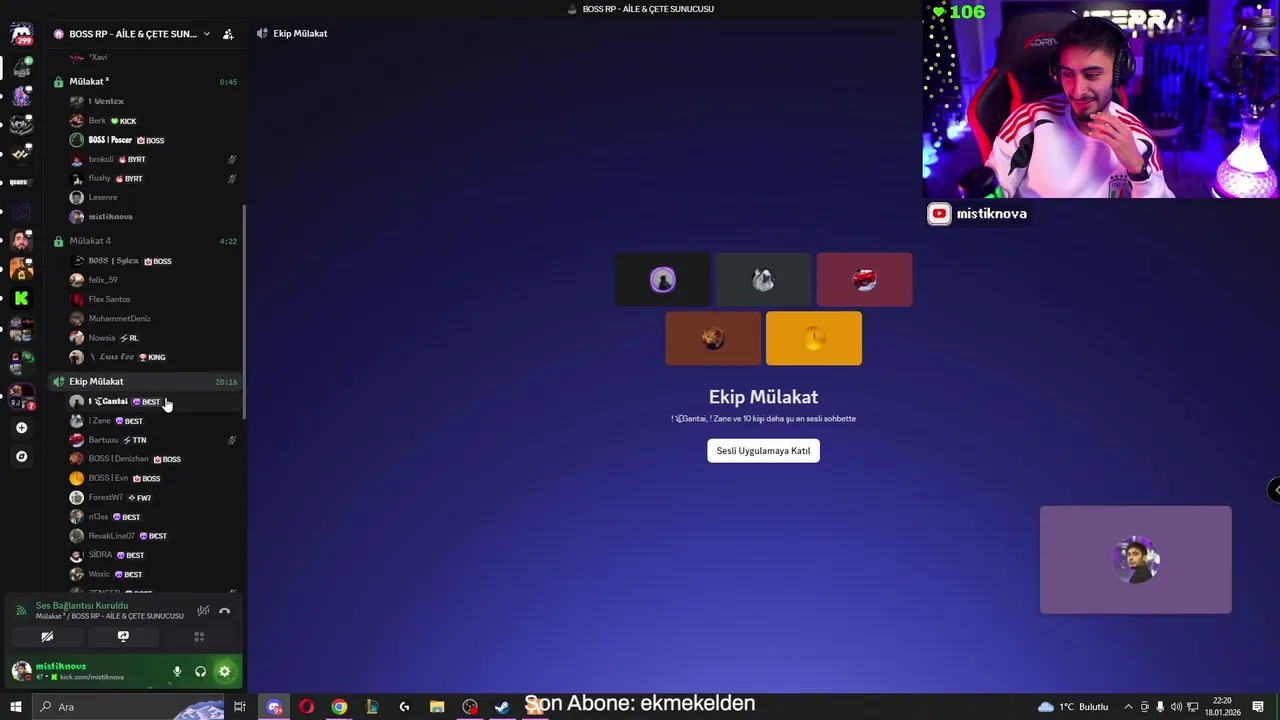Screen dimensions: 1280x720
Task: Select brokoli in the voice member list
Action: click(154, 159)
